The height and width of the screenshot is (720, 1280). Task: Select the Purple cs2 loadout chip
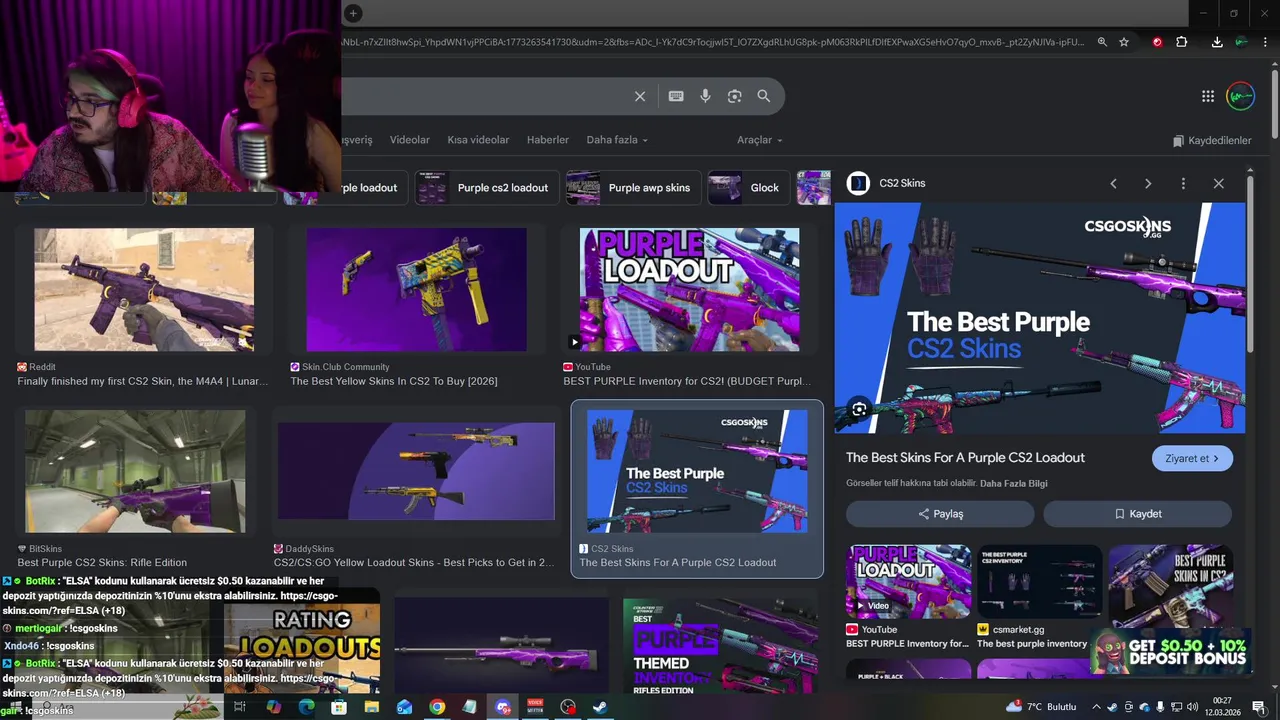tap(485, 188)
